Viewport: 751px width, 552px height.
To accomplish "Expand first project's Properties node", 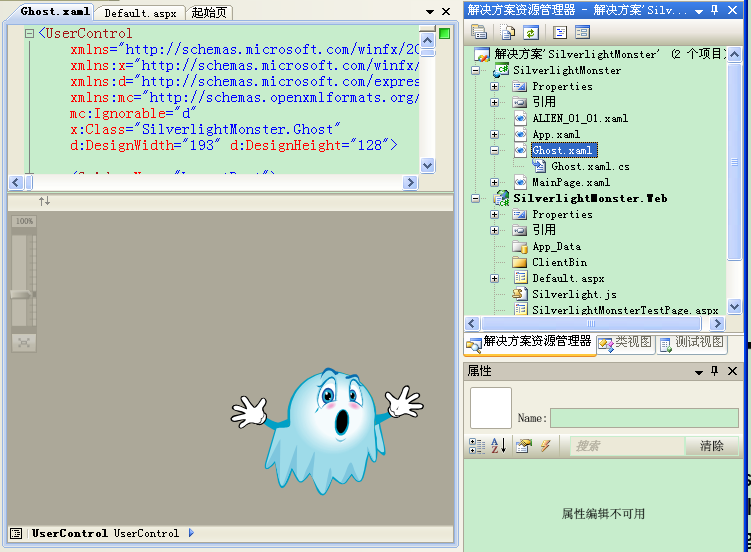I will (x=494, y=87).
